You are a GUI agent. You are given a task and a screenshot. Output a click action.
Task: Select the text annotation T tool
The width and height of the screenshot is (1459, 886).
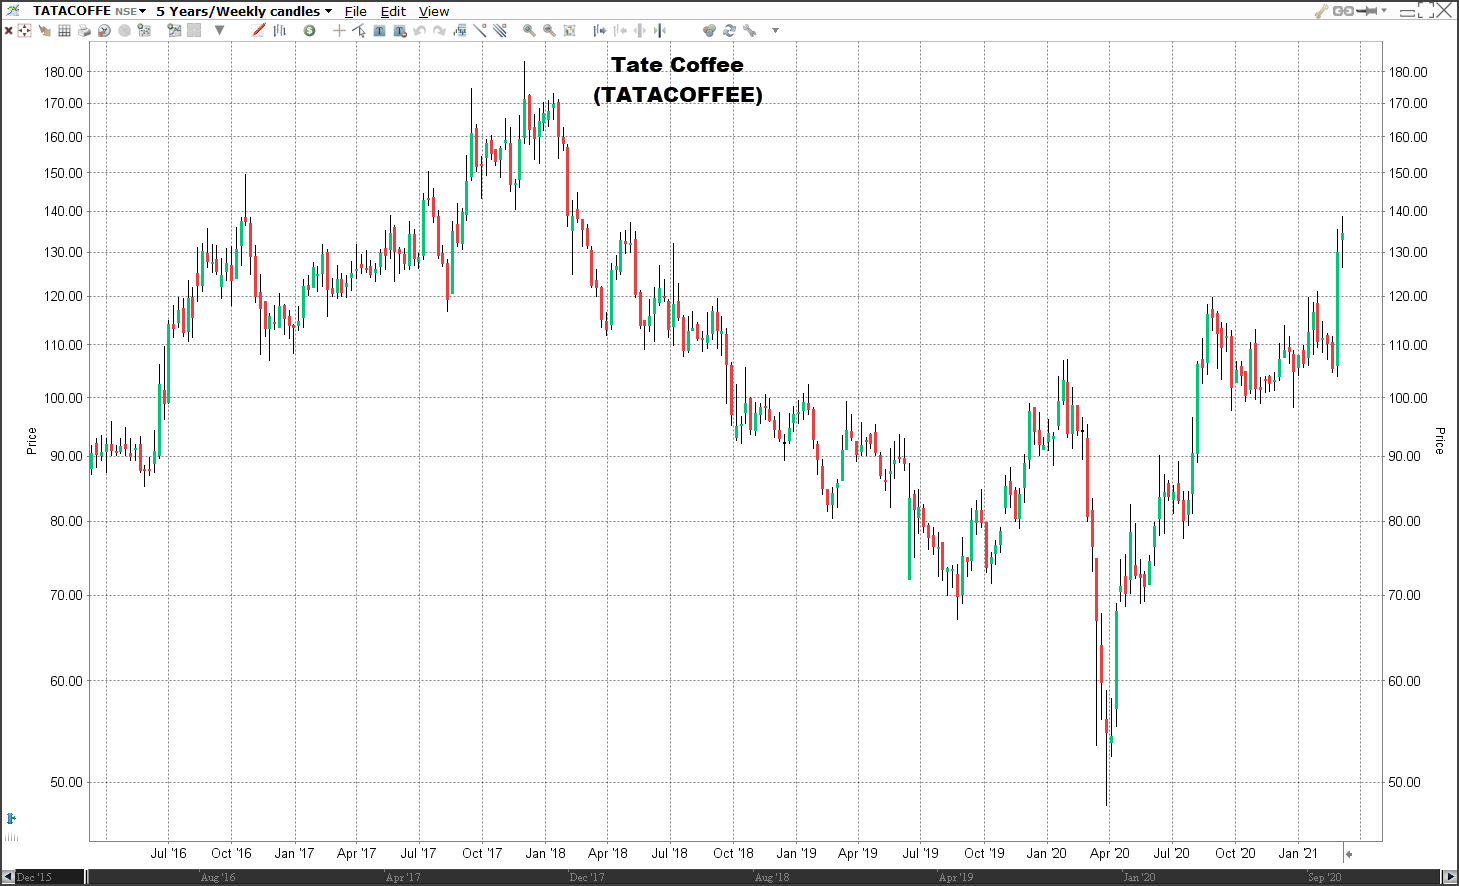pos(379,31)
